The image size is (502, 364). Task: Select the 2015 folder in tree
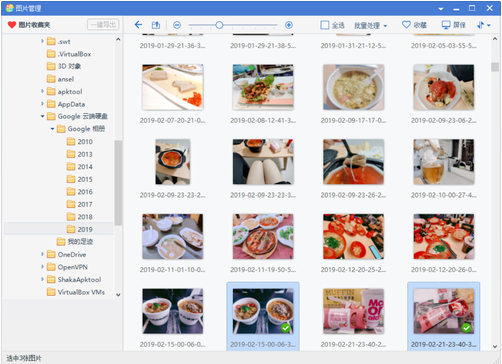[x=80, y=179]
